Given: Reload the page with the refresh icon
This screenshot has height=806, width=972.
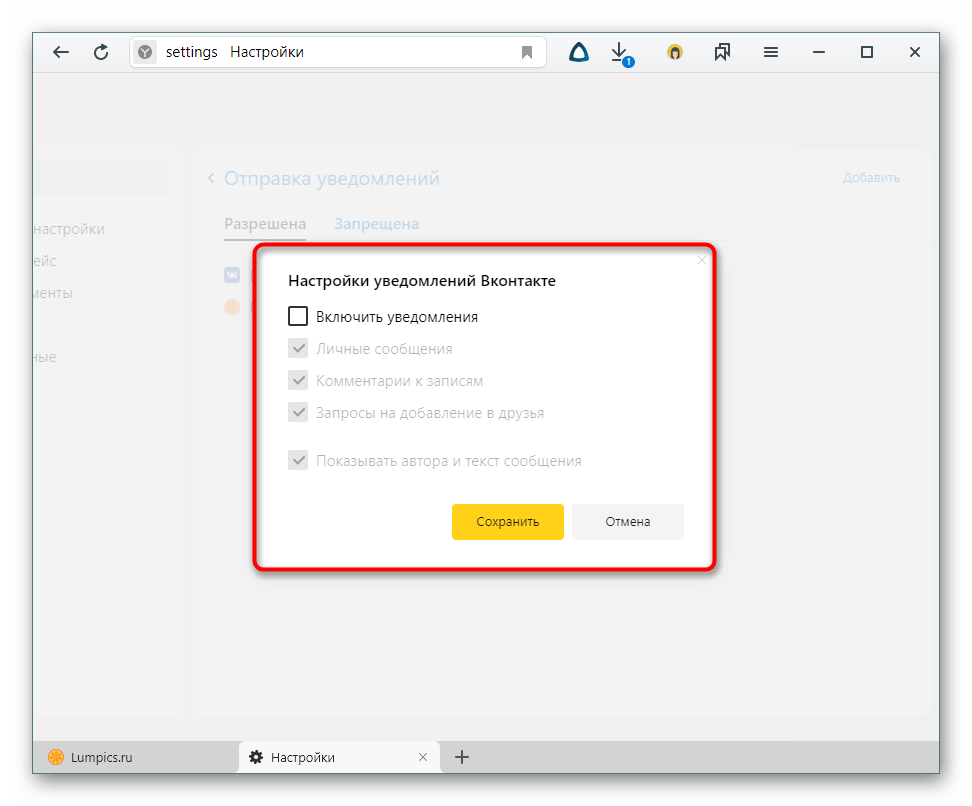Looking at the screenshot, I should 101,53.
